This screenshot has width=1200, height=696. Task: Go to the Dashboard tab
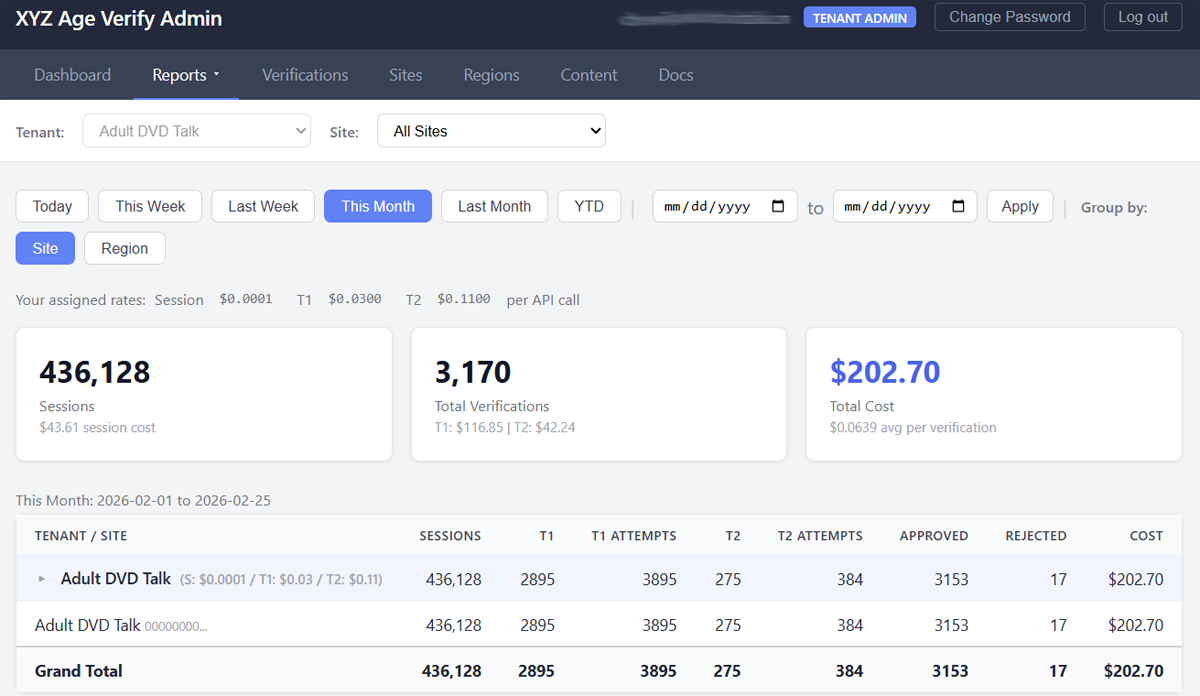[x=72, y=75]
